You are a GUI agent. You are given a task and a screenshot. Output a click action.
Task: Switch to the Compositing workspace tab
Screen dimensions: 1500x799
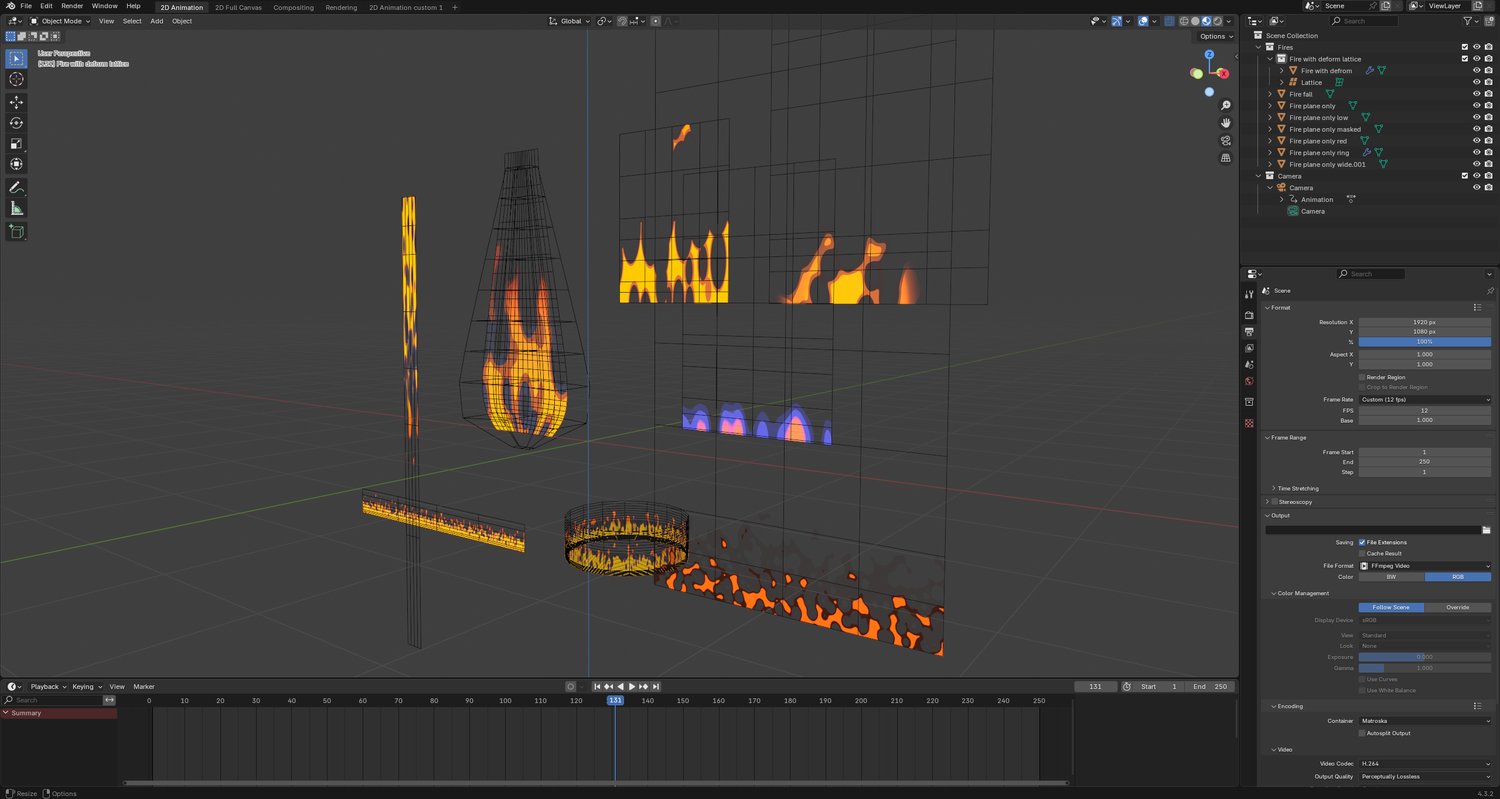pos(293,7)
